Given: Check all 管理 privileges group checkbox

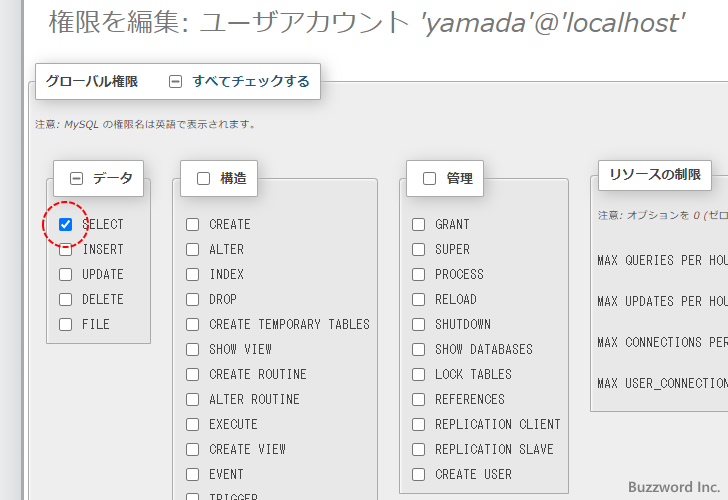Looking at the screenshot, I should (x=430, y=179).
